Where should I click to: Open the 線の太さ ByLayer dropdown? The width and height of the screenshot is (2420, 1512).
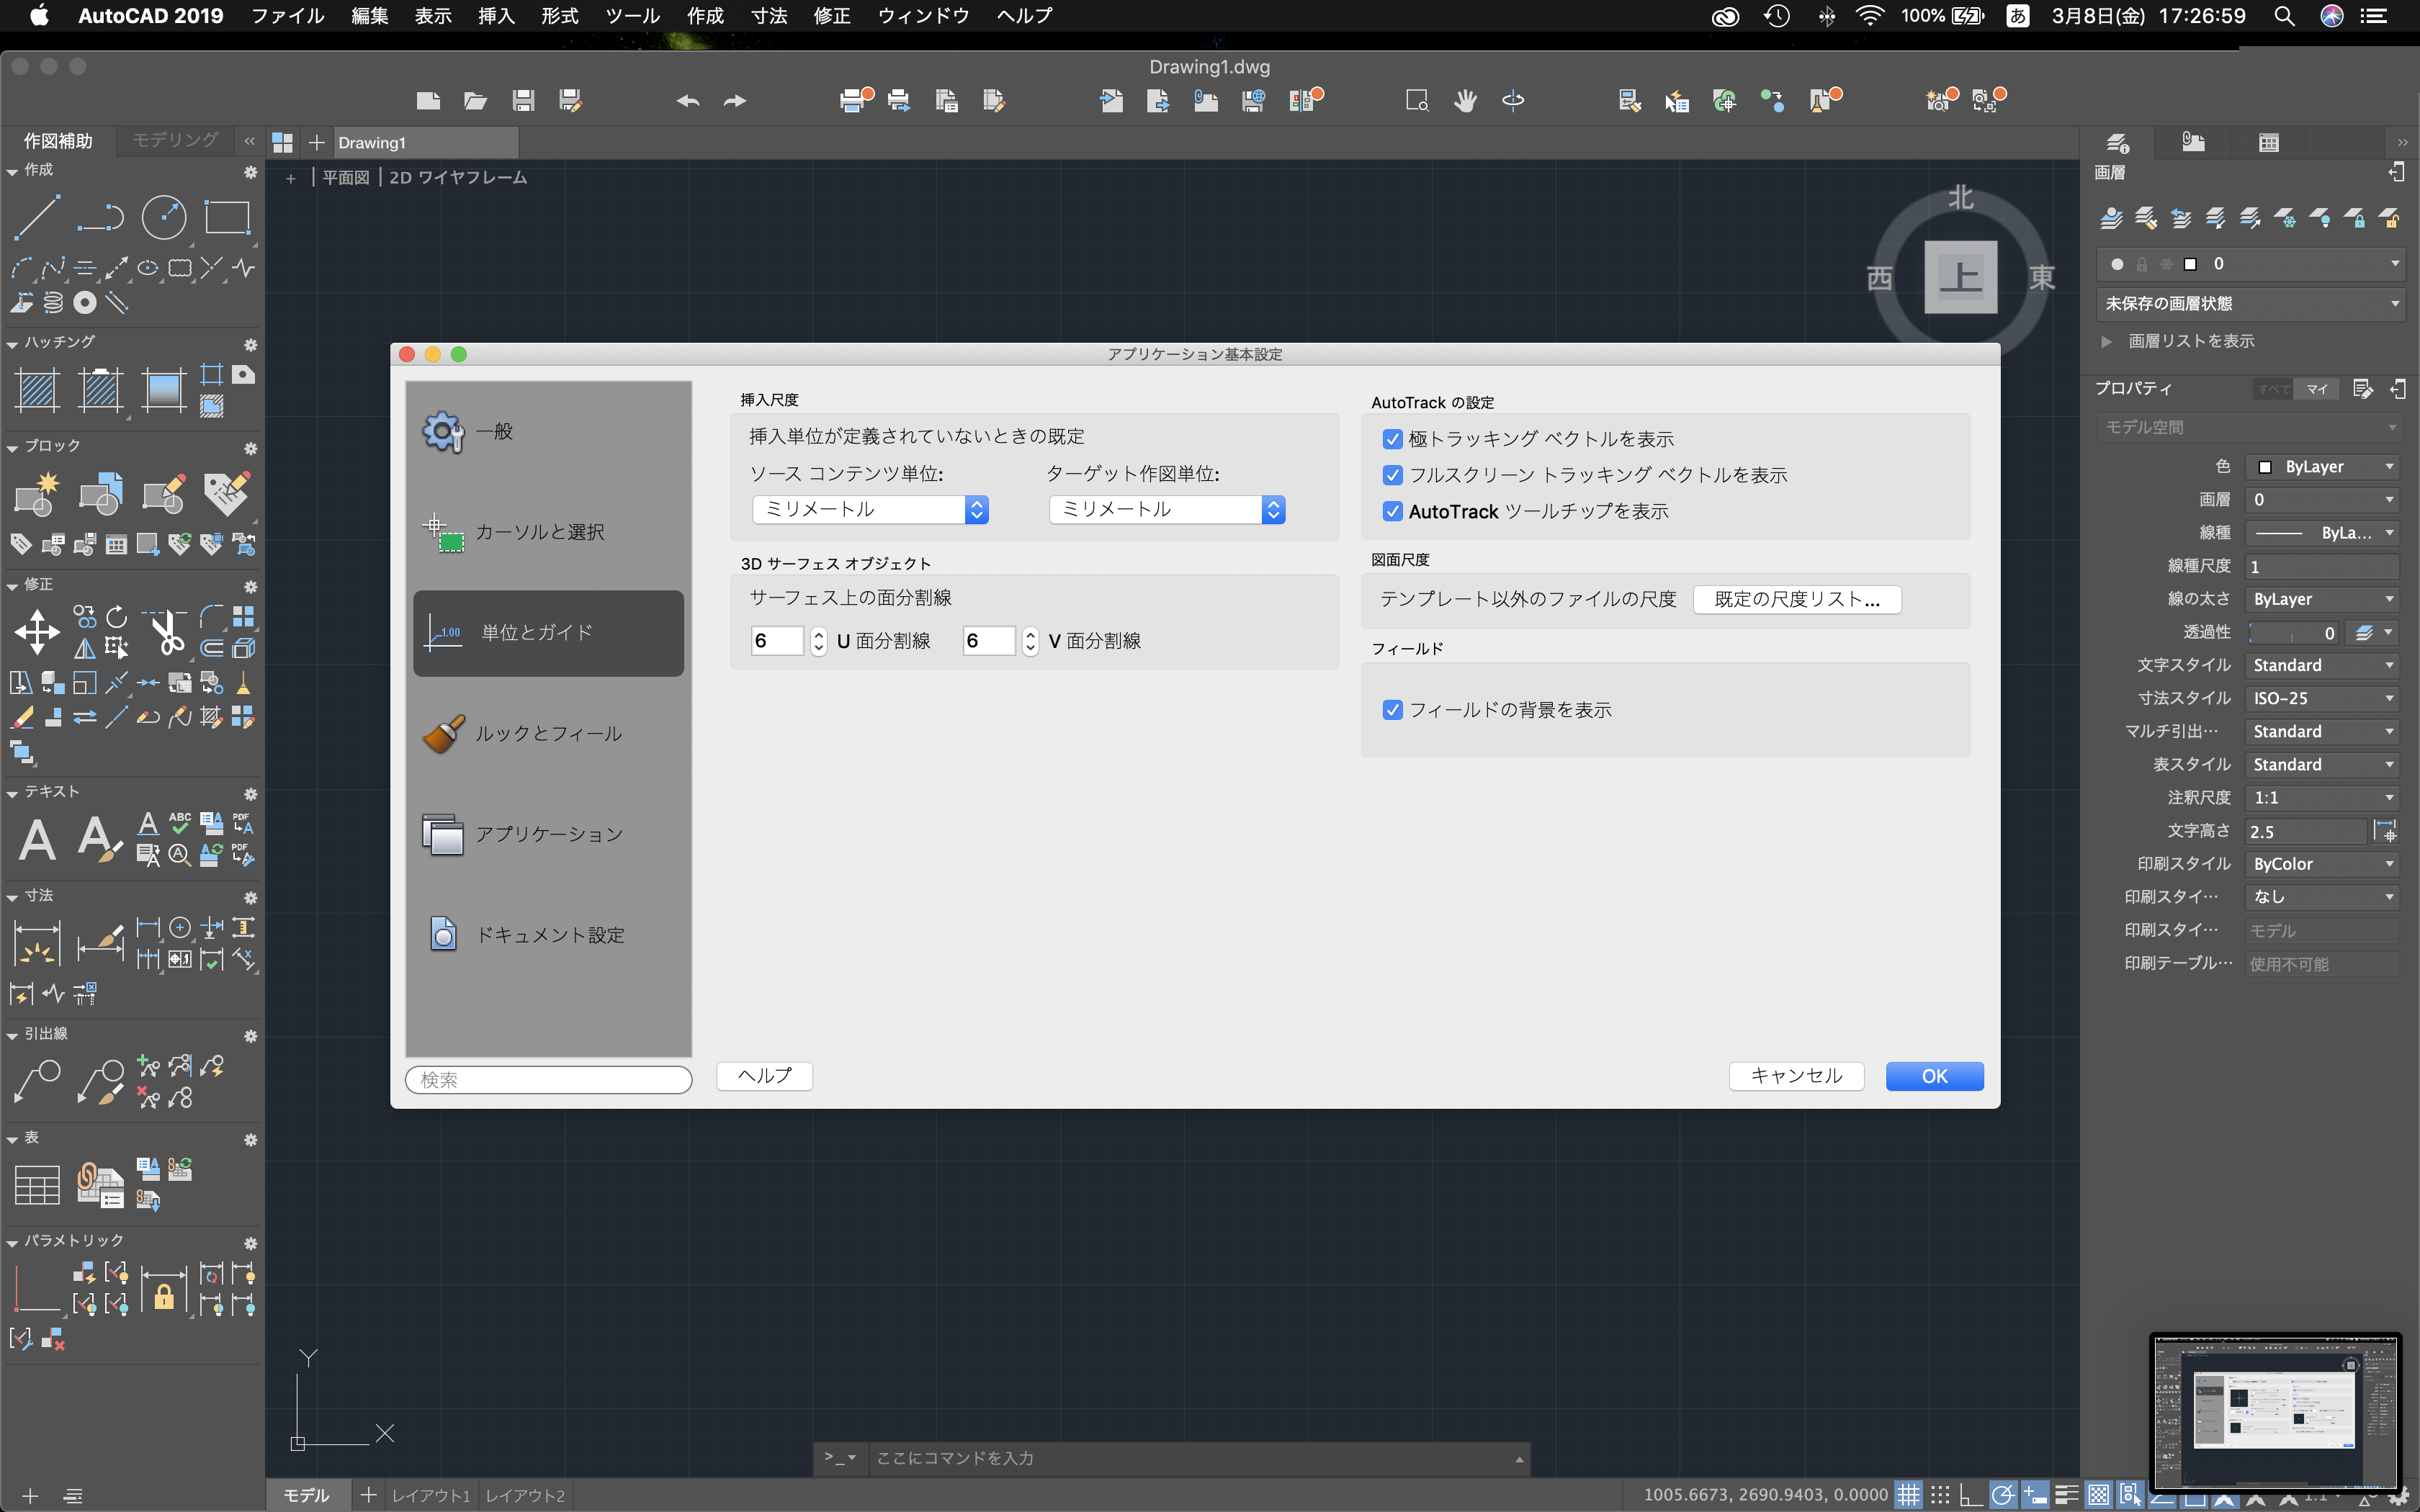pos(2322,599)
